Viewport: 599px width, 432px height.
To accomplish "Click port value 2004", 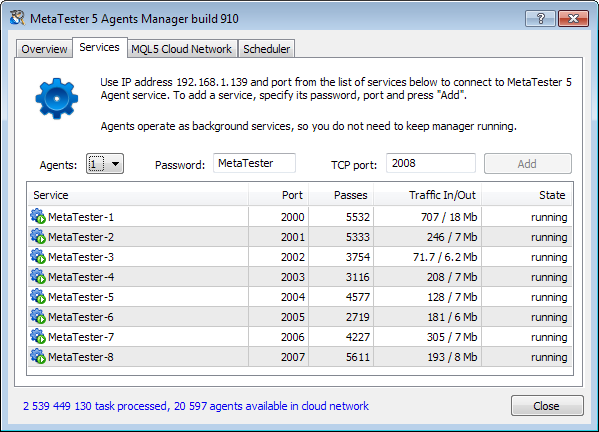I will [293, 297].
